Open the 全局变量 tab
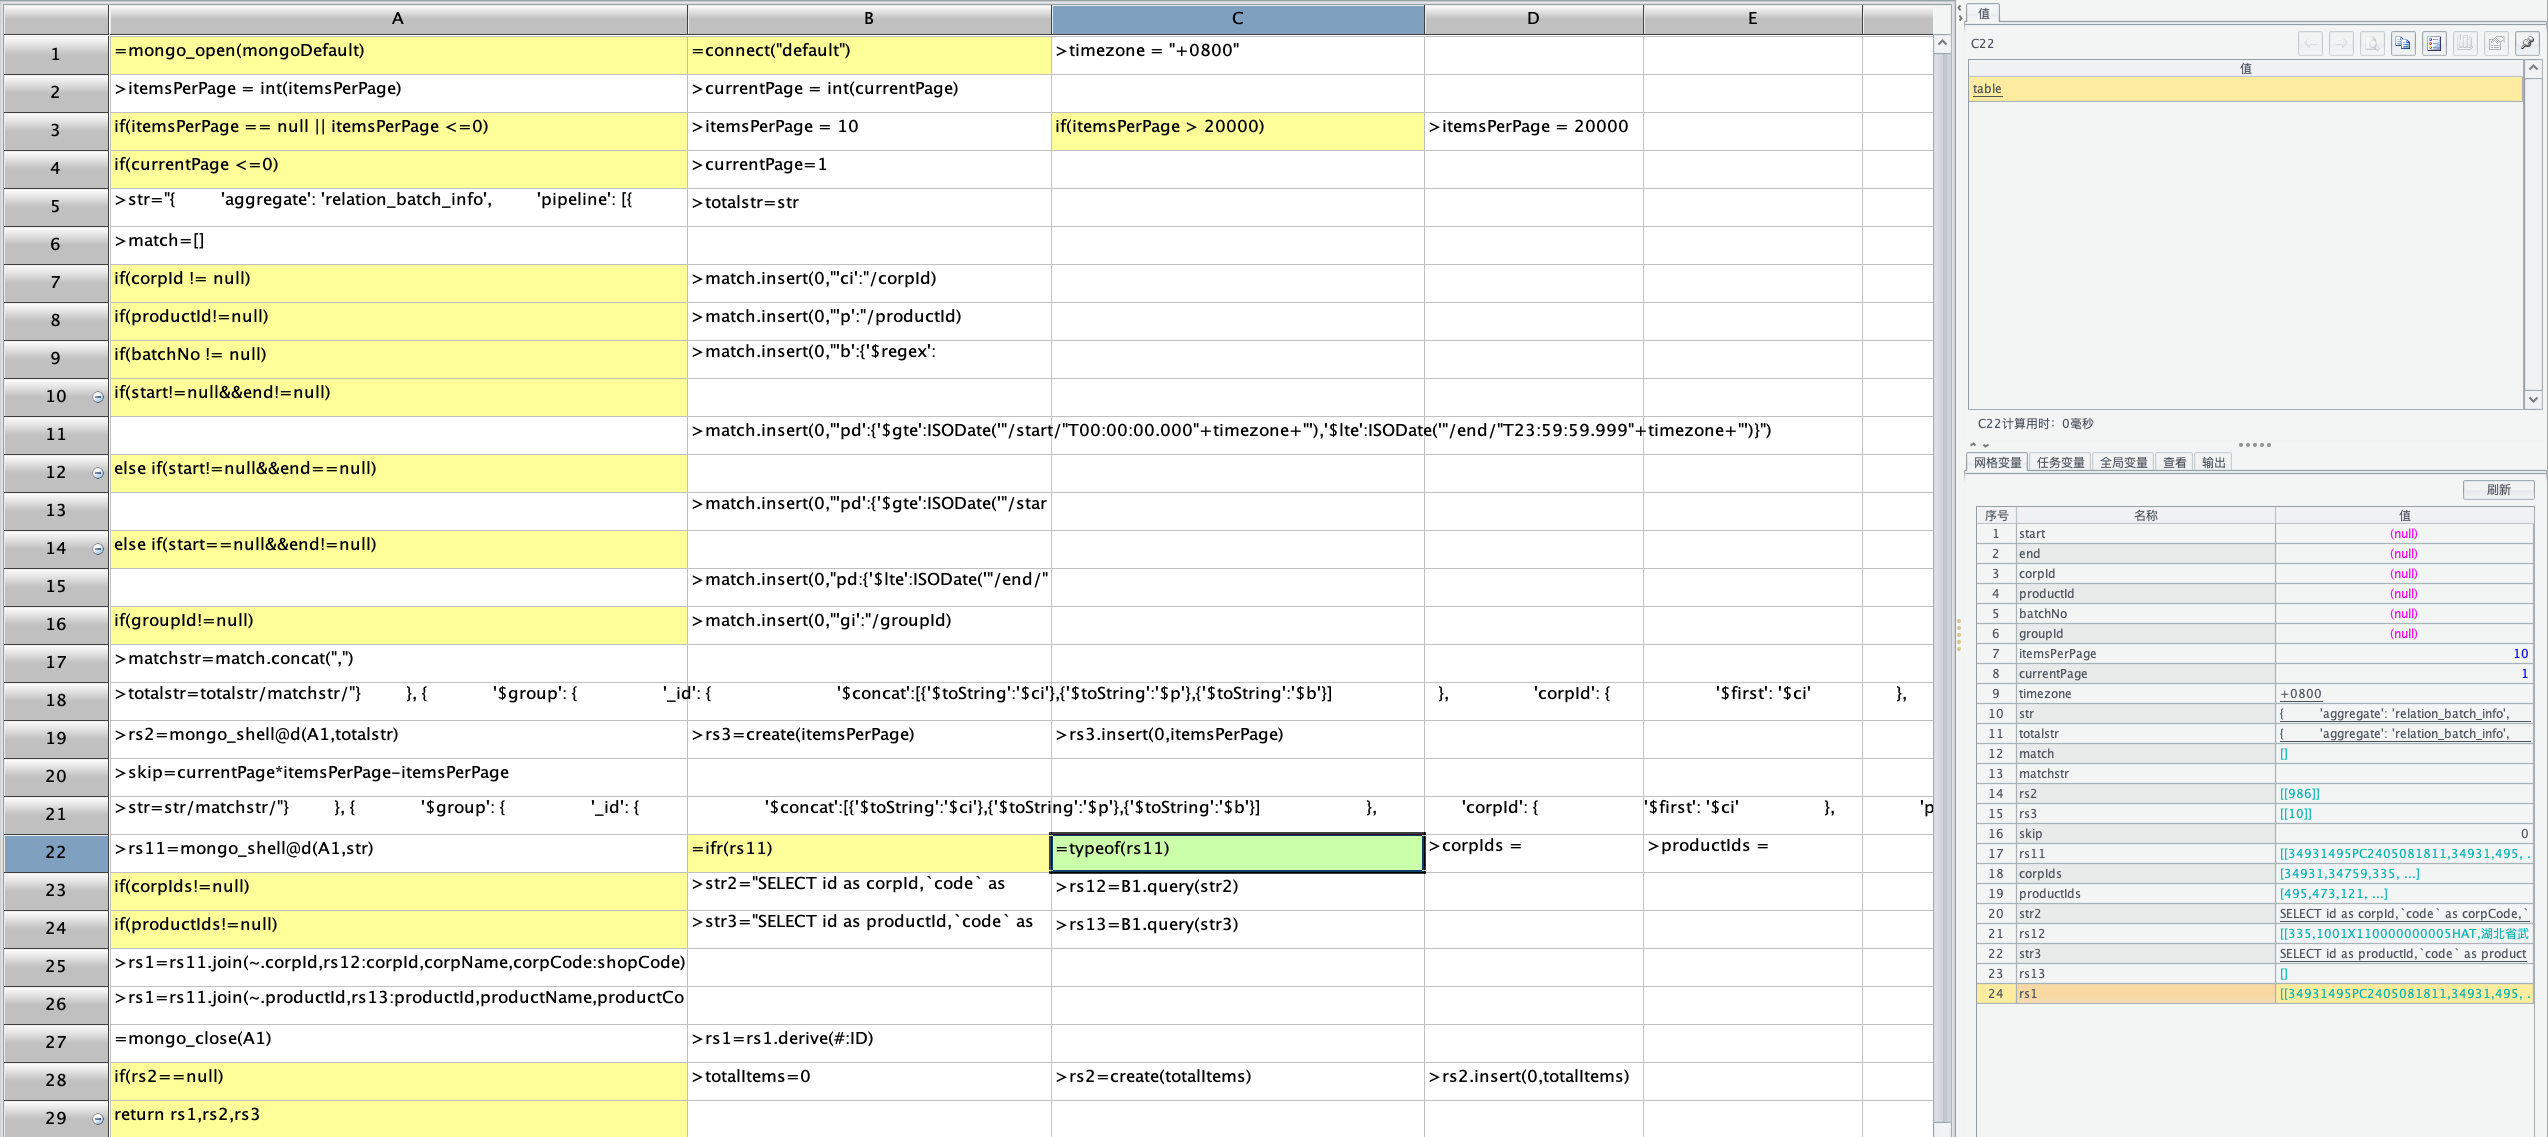 pyautogui.click(x=2123, y=462)
